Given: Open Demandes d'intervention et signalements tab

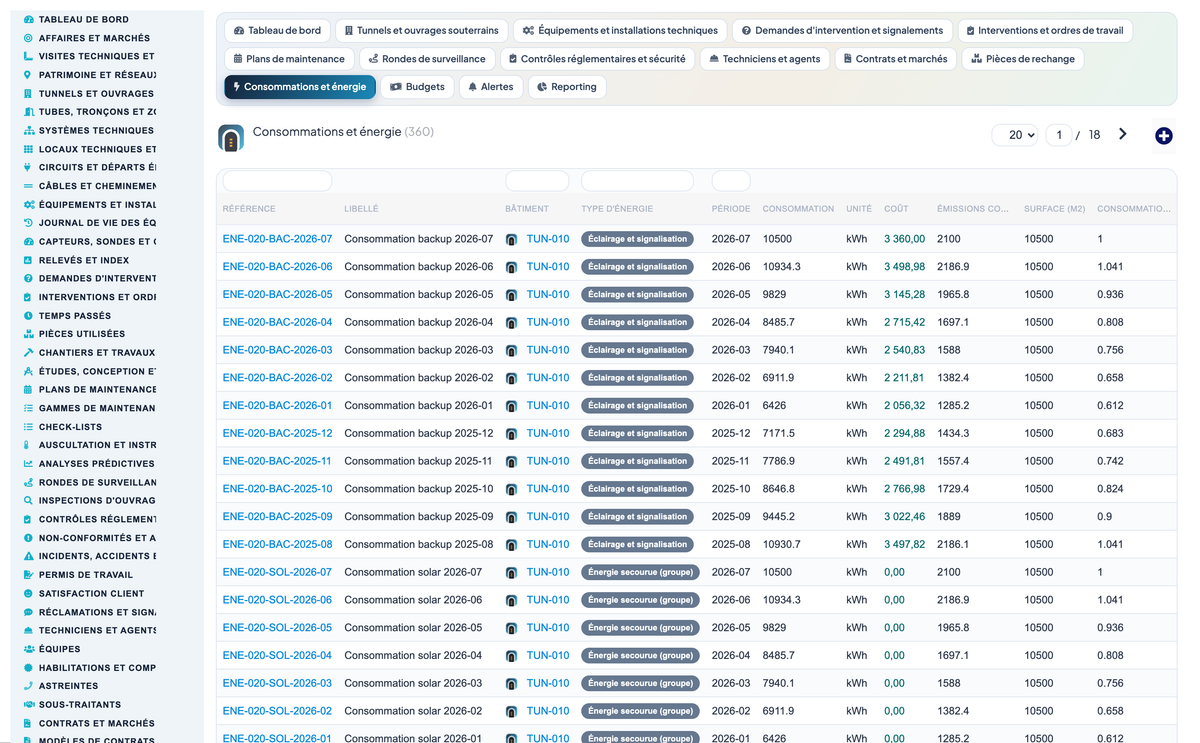Looking at the screenshot, I should pyautogui.click(x=842, y=31).
